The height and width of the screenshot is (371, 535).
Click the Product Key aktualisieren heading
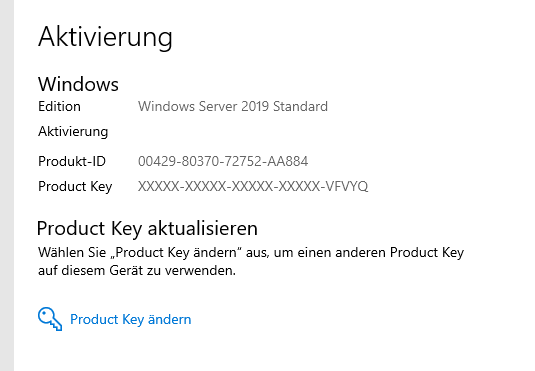point(147,229)
